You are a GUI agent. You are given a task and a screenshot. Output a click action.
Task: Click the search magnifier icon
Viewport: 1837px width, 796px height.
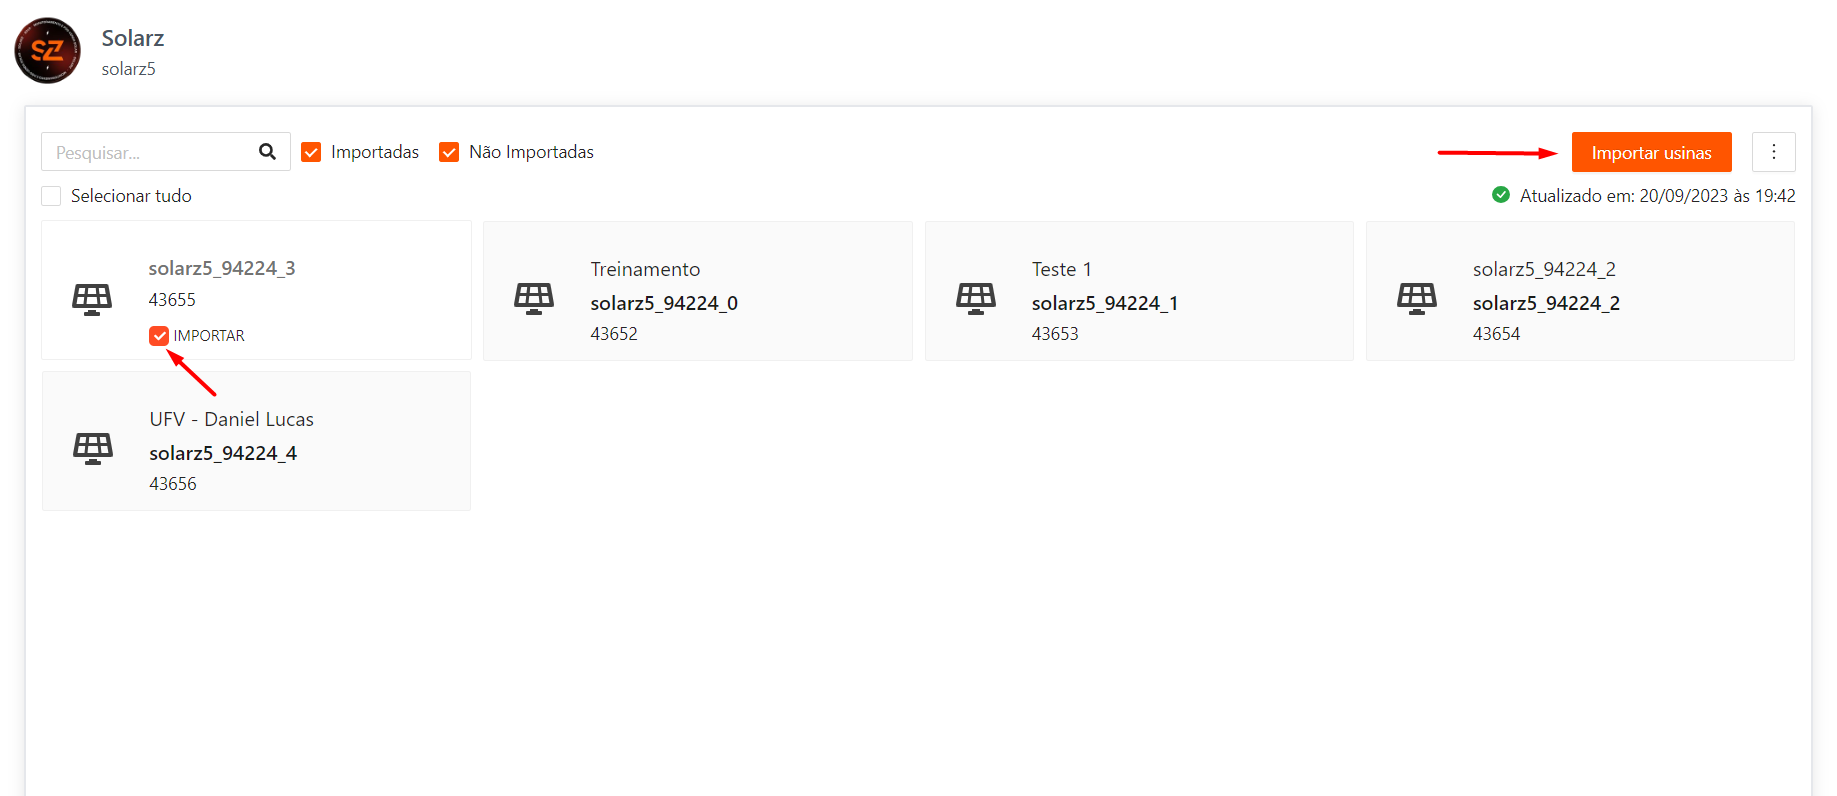267,152
